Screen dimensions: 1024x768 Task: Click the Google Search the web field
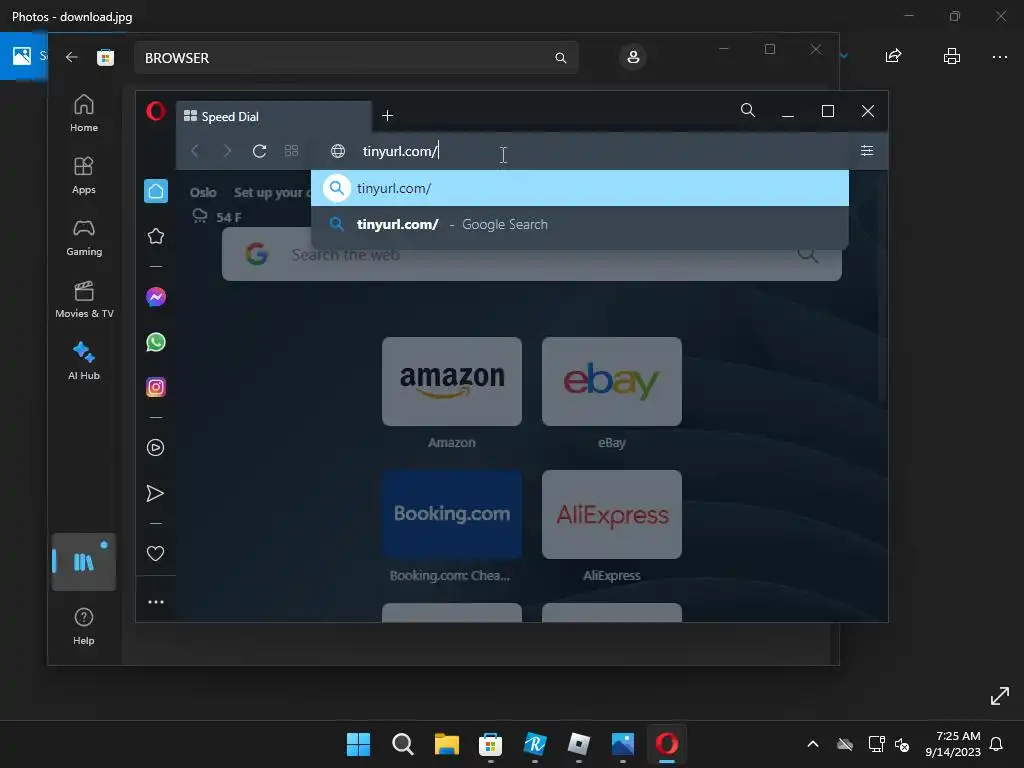532,255
